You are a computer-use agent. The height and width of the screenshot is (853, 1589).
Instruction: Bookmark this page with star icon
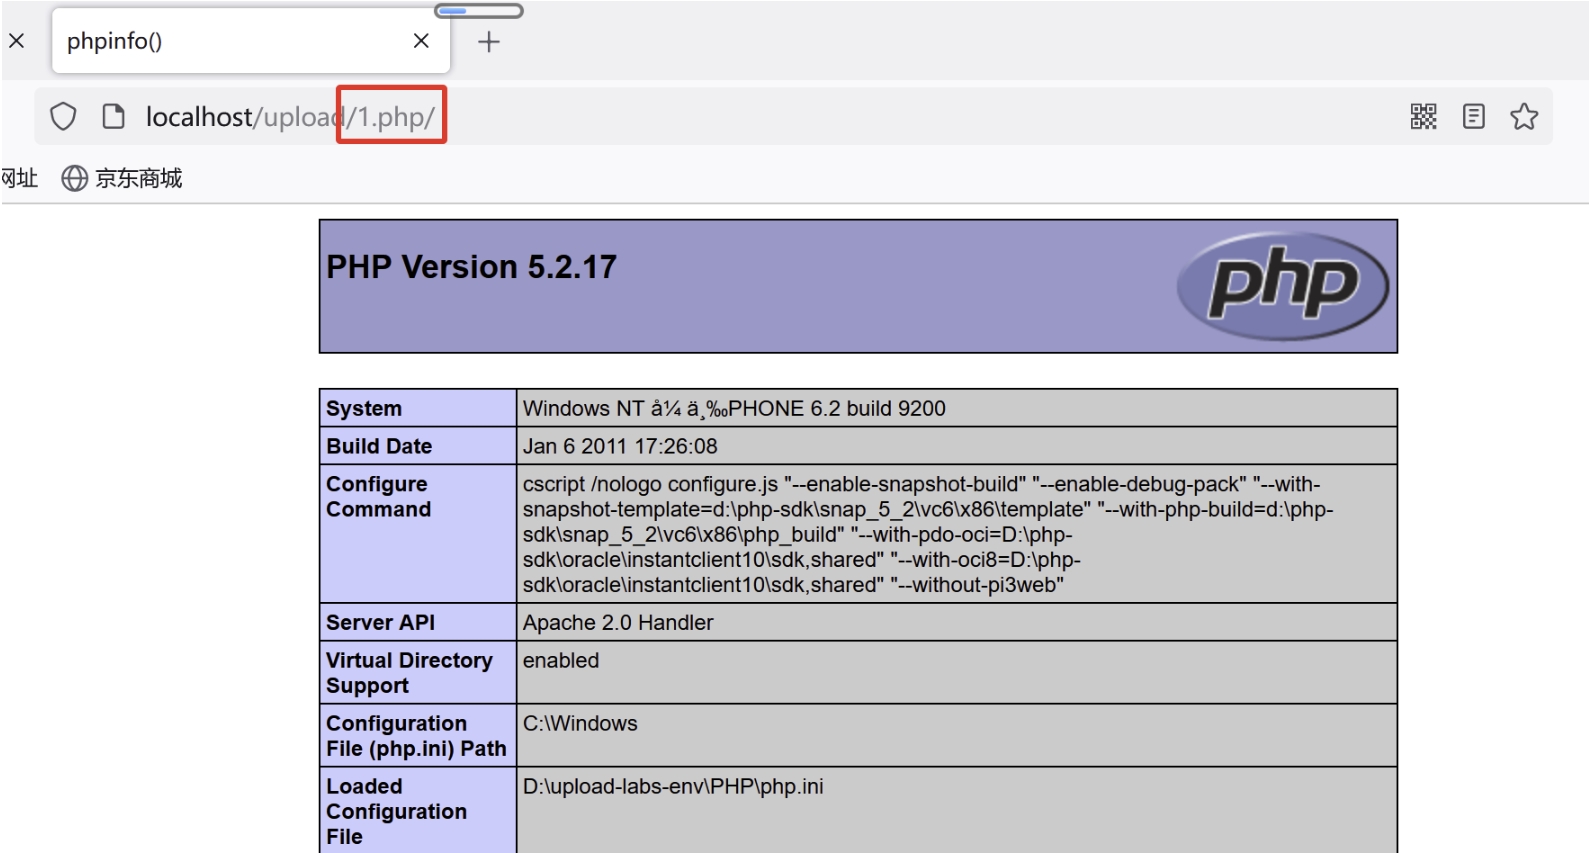tap(1524, 117)
